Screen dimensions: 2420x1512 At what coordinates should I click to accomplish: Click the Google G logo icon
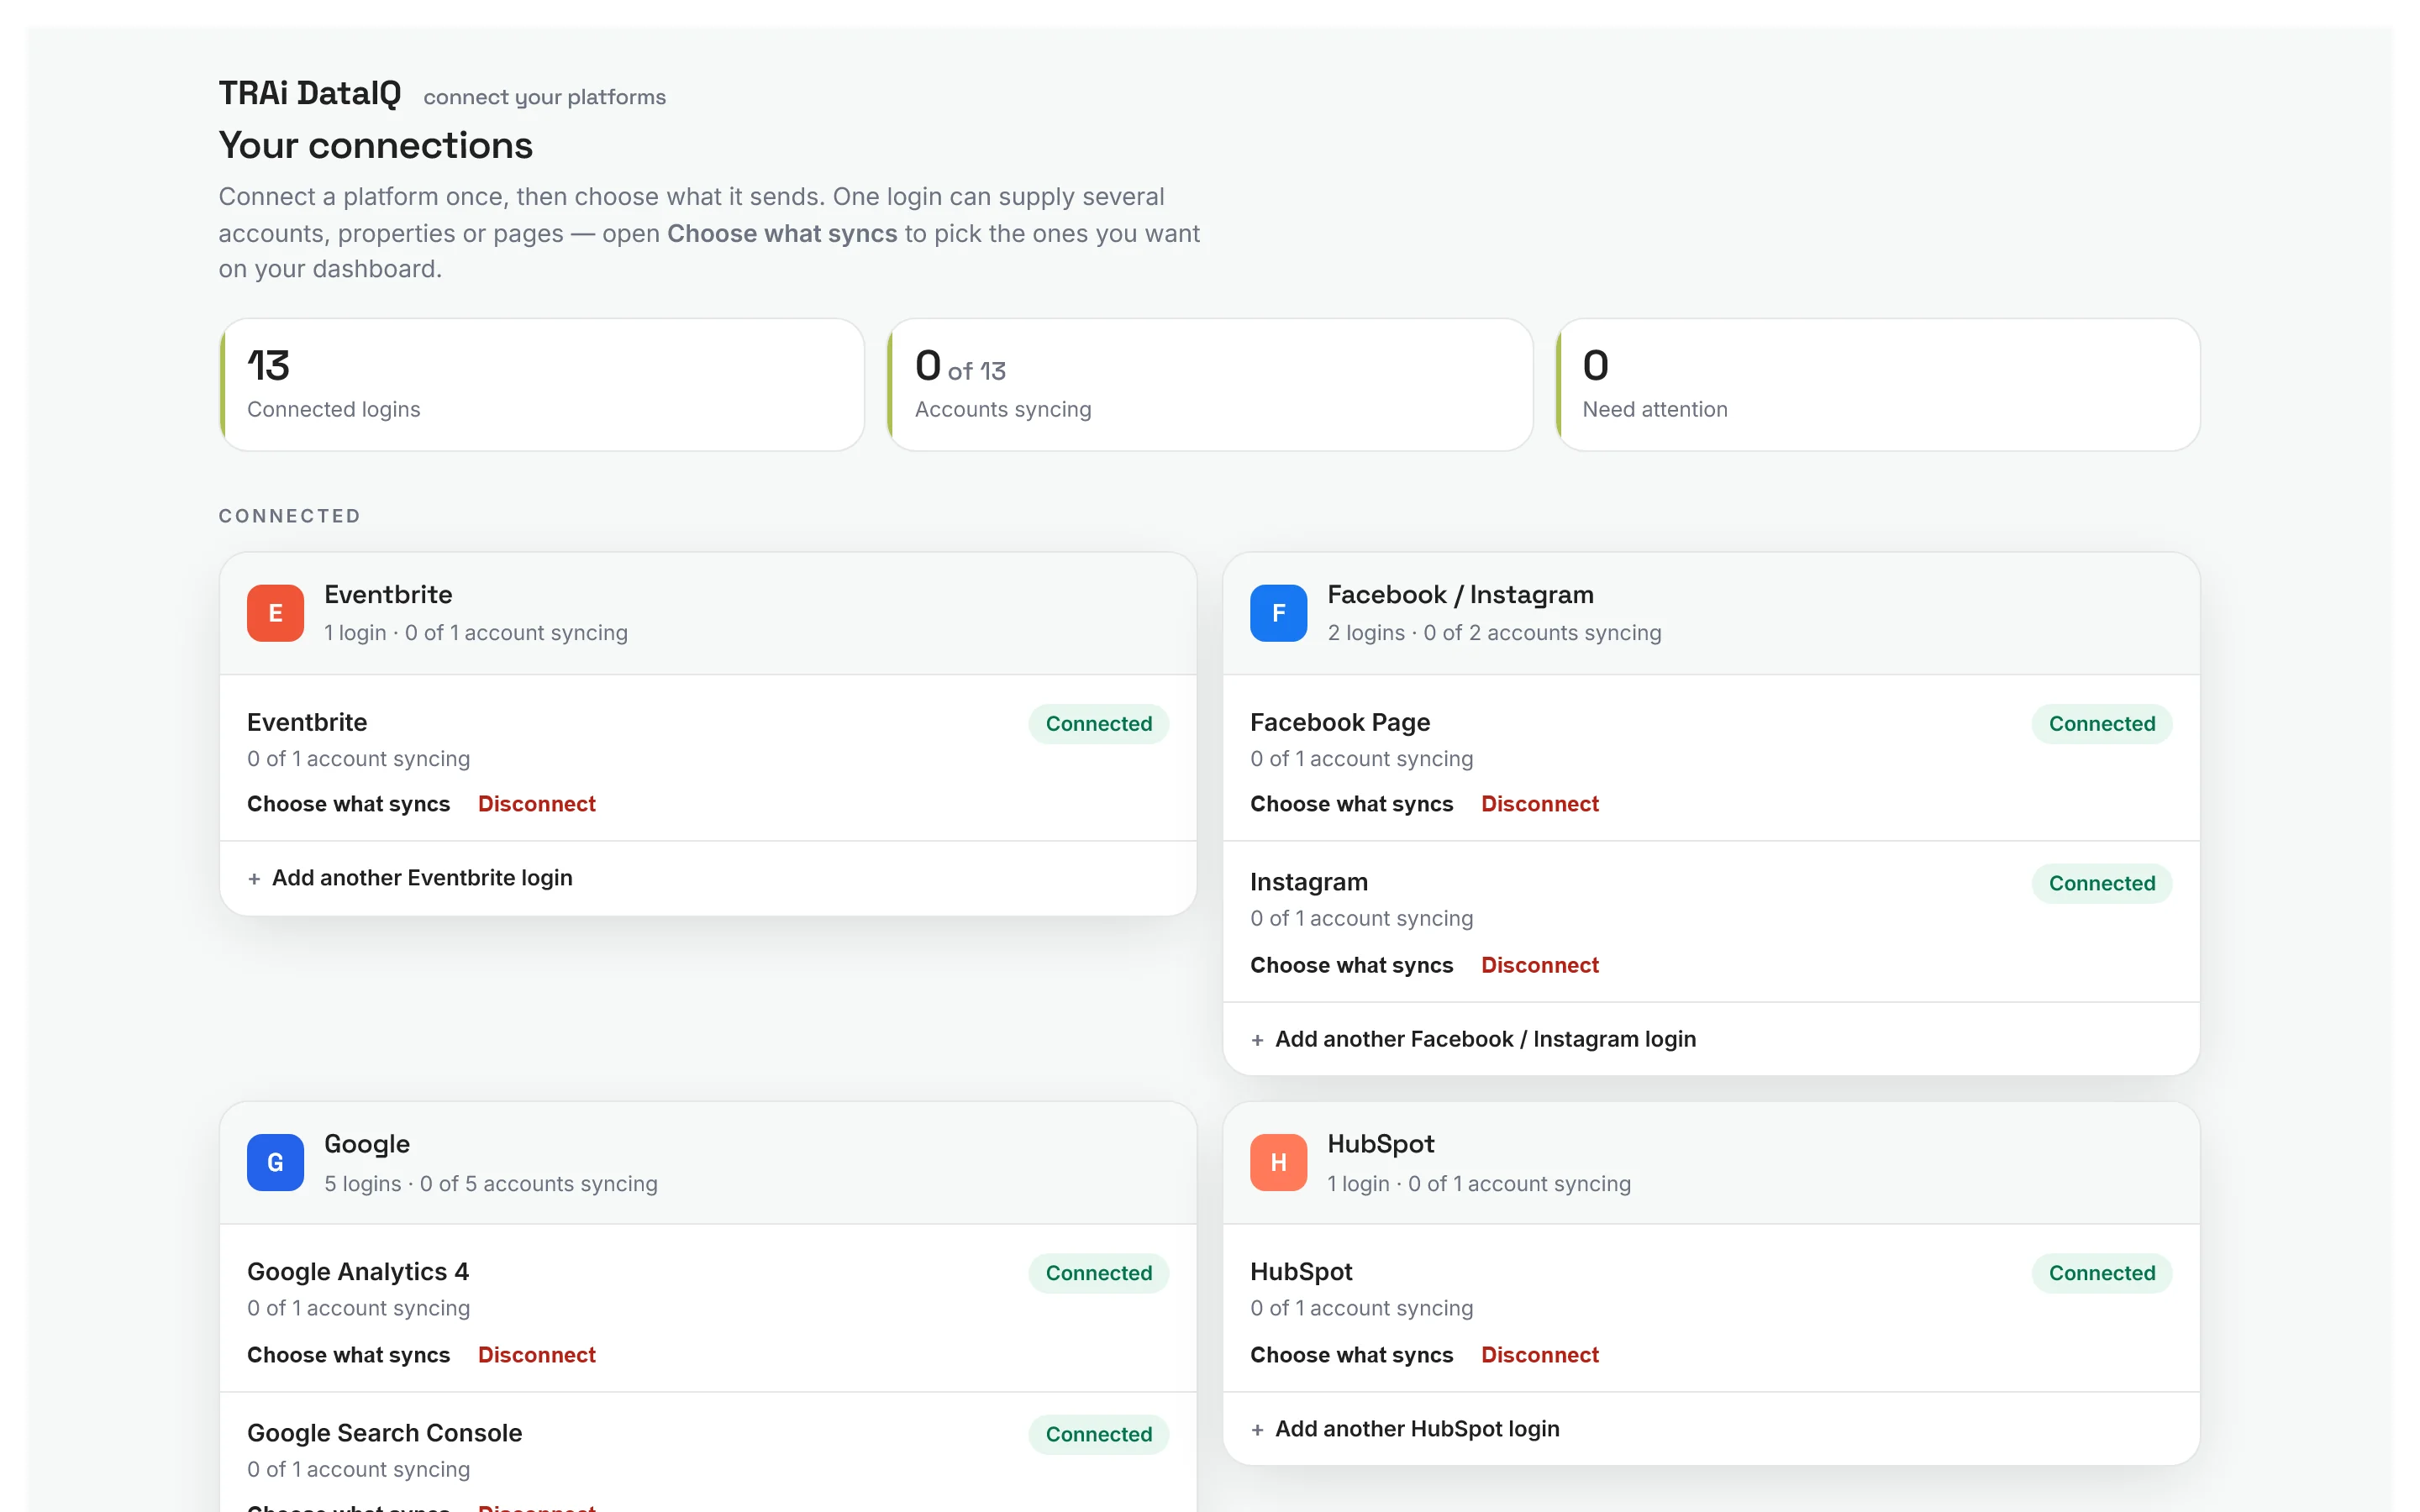[275, 1162]
